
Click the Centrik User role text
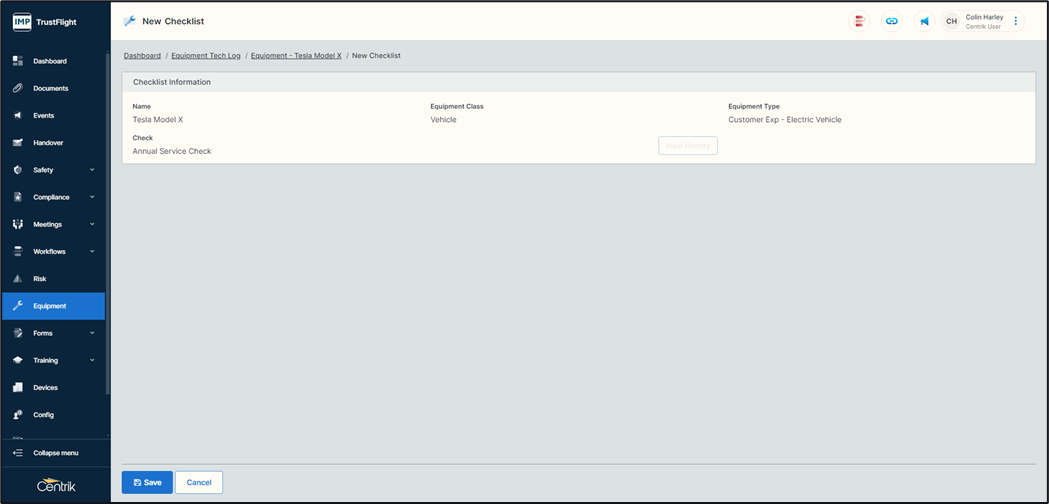coord(983,27)
